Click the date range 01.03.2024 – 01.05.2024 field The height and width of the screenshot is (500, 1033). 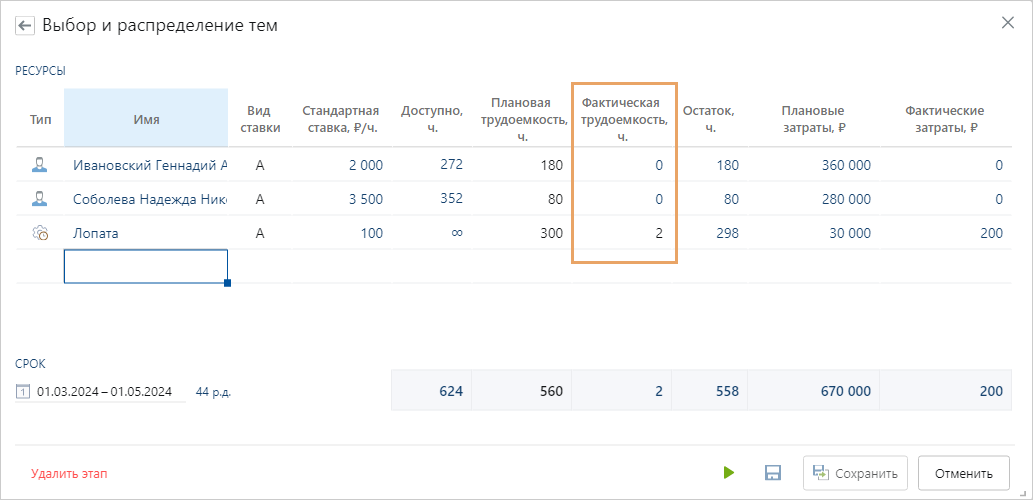(105, 392)
